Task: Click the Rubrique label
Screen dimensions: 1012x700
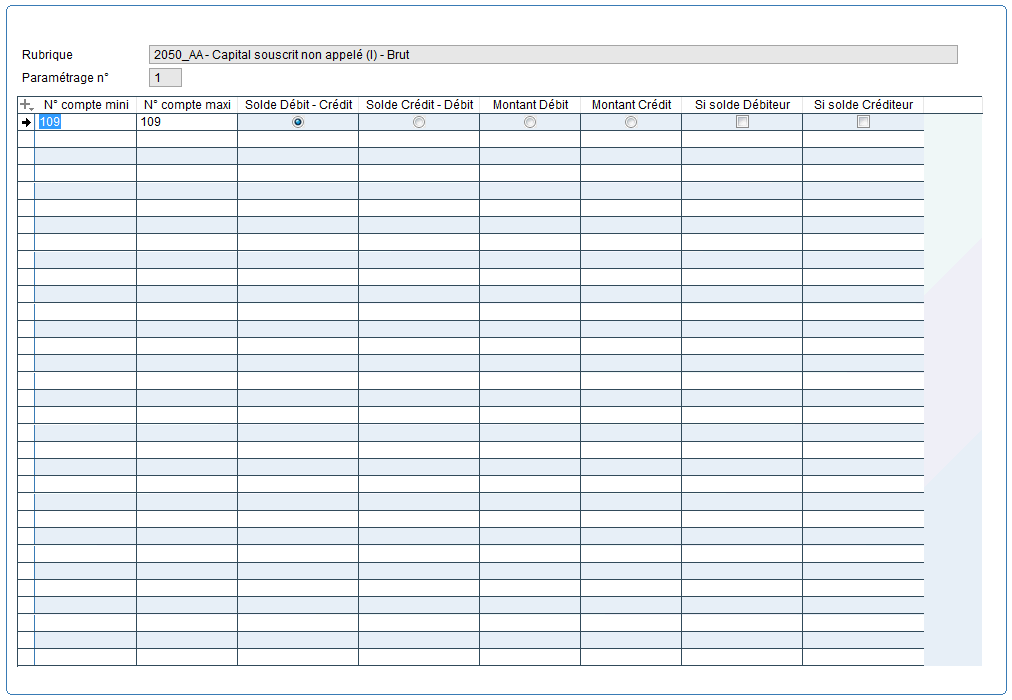Action: click(x=47, y=55)
